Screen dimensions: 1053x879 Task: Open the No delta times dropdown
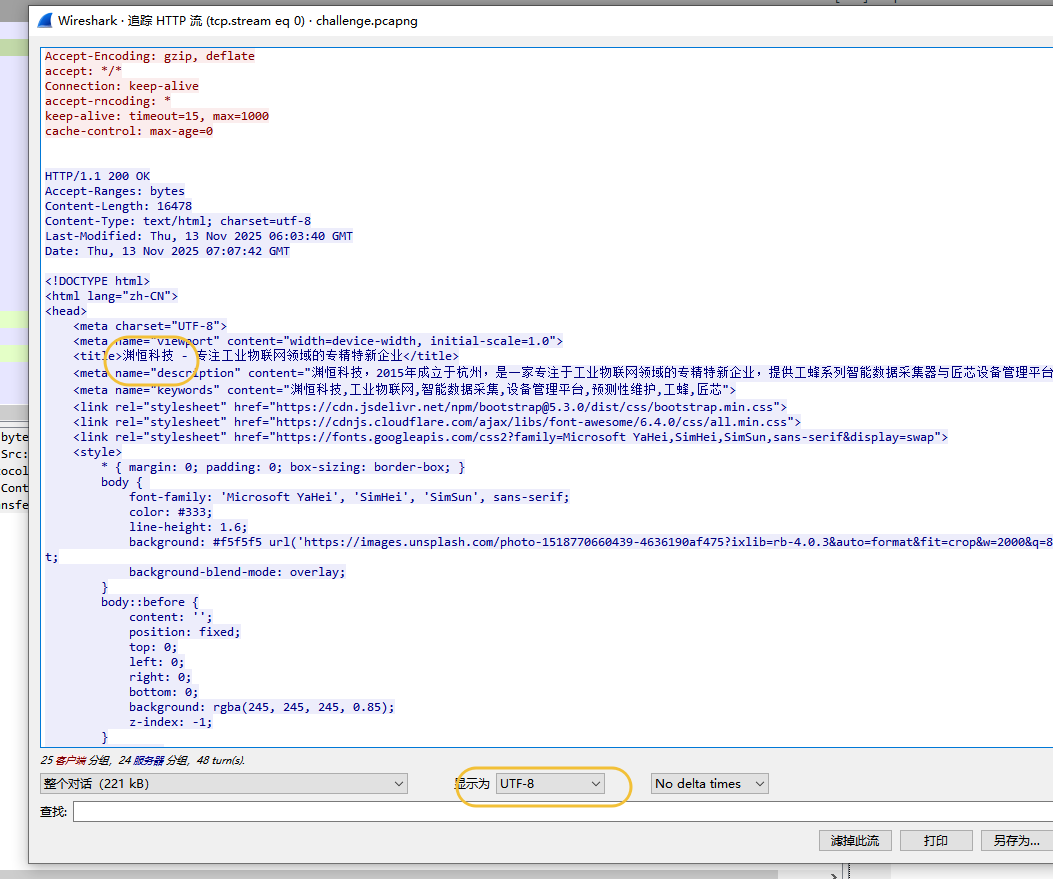(709, 784)
